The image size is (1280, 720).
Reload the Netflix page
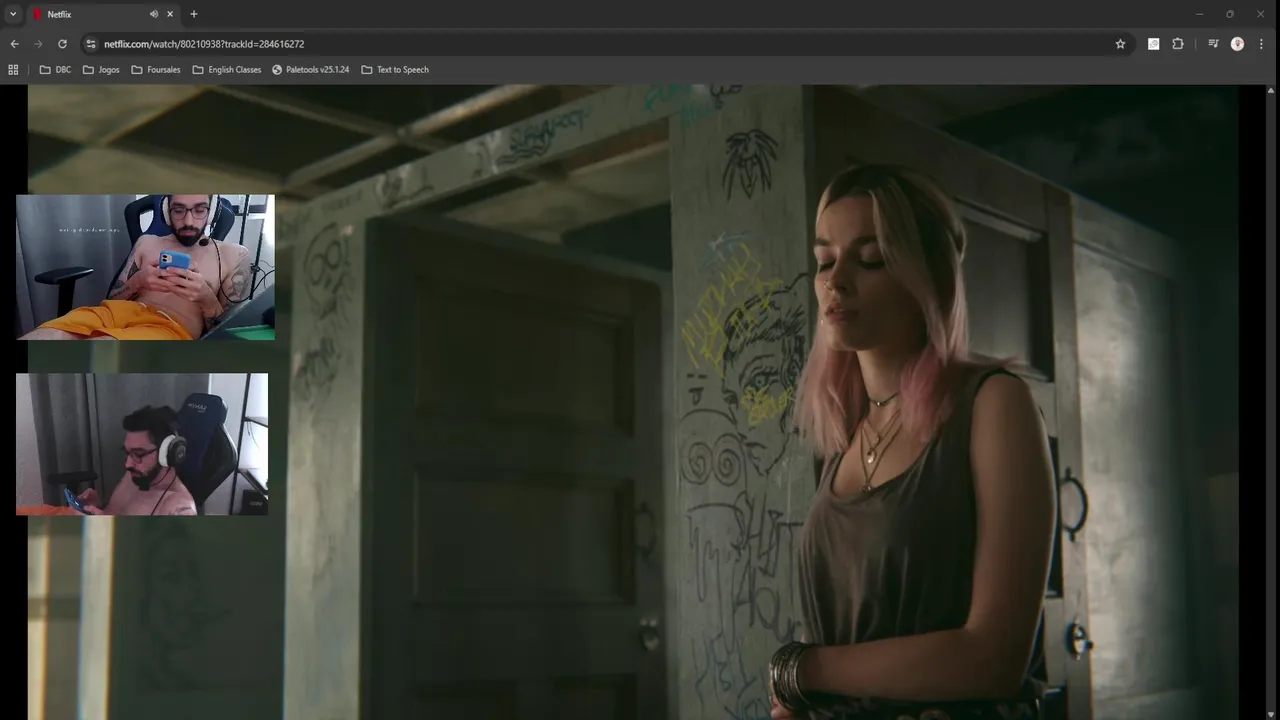[x=62, y=44]
